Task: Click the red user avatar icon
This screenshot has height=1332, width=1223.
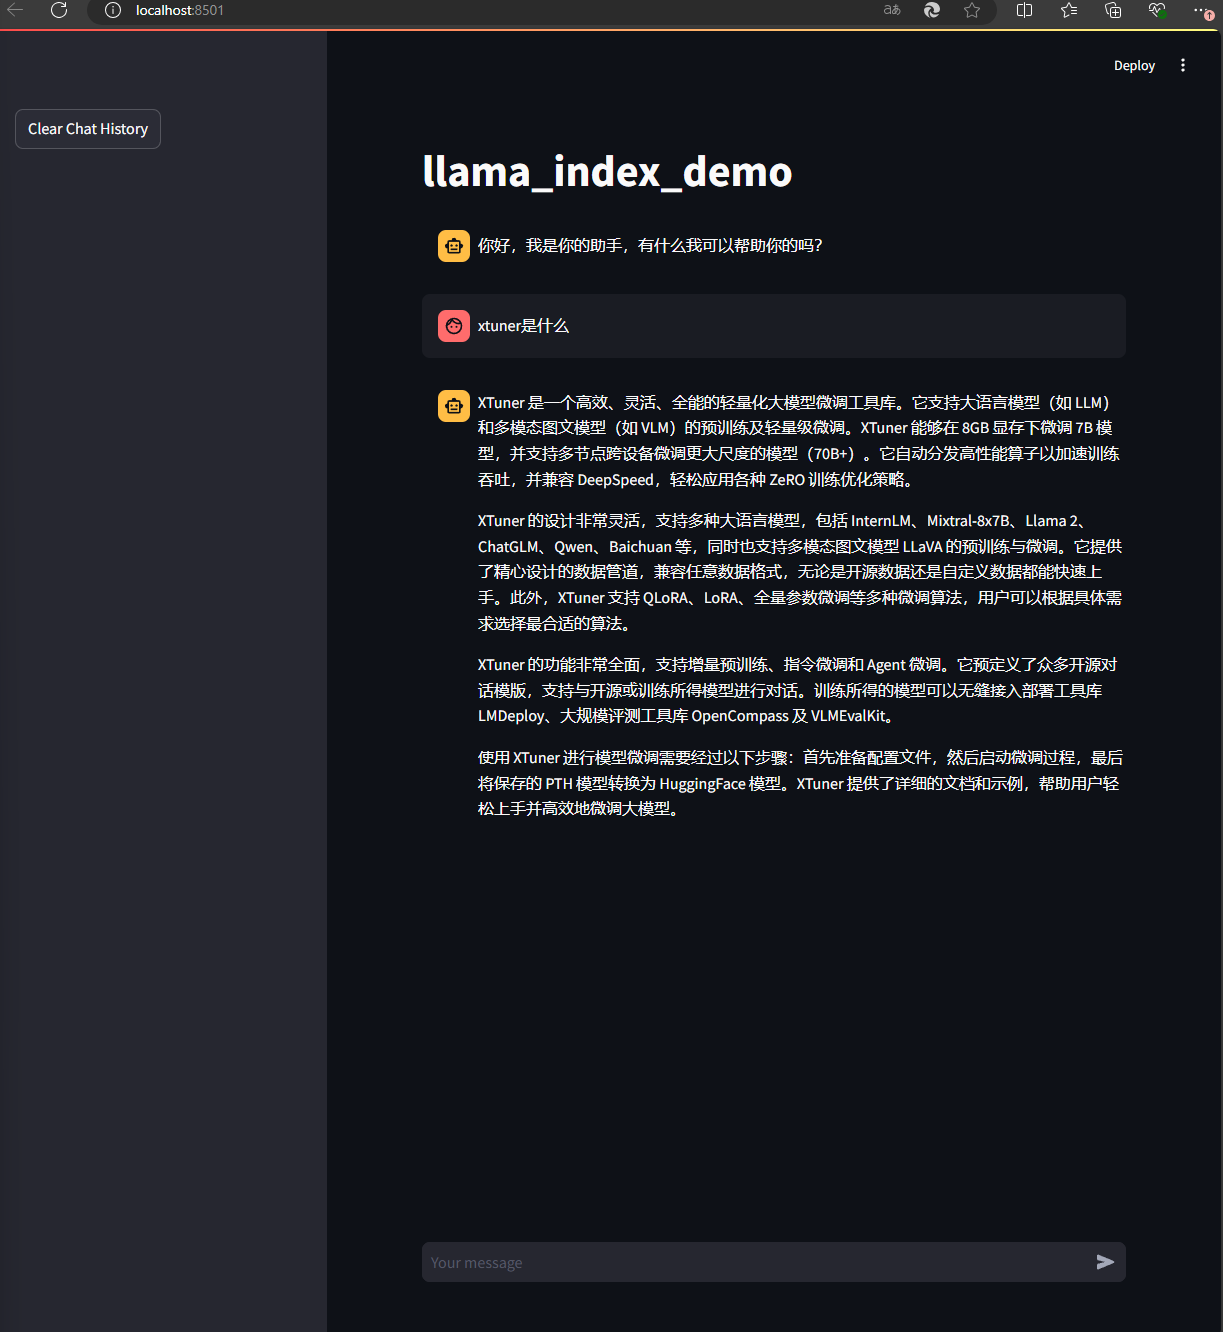Action: pos(454,325)
